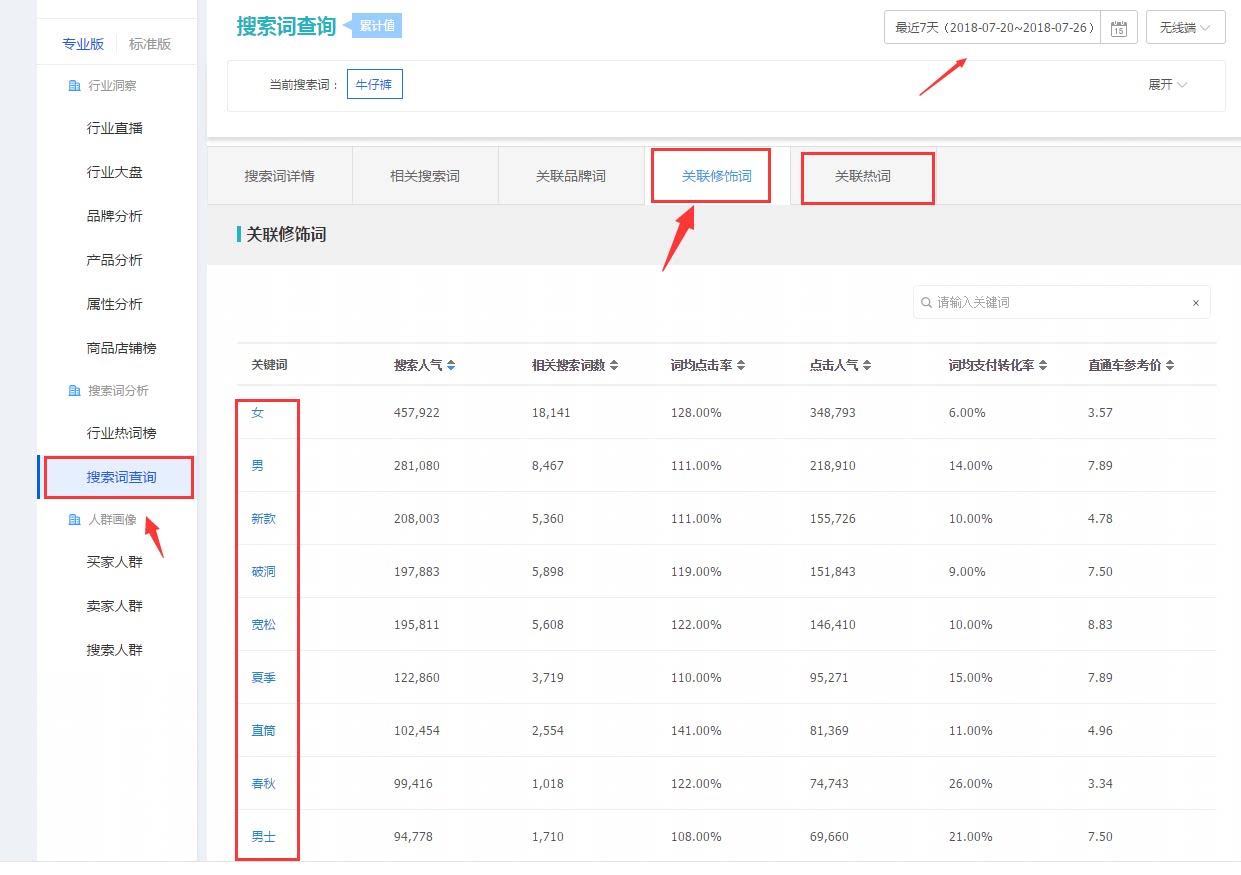Switch to 相关搜索词 tab
The width and height of the screenshot is (1241, 875).
(x=425, y=176)
